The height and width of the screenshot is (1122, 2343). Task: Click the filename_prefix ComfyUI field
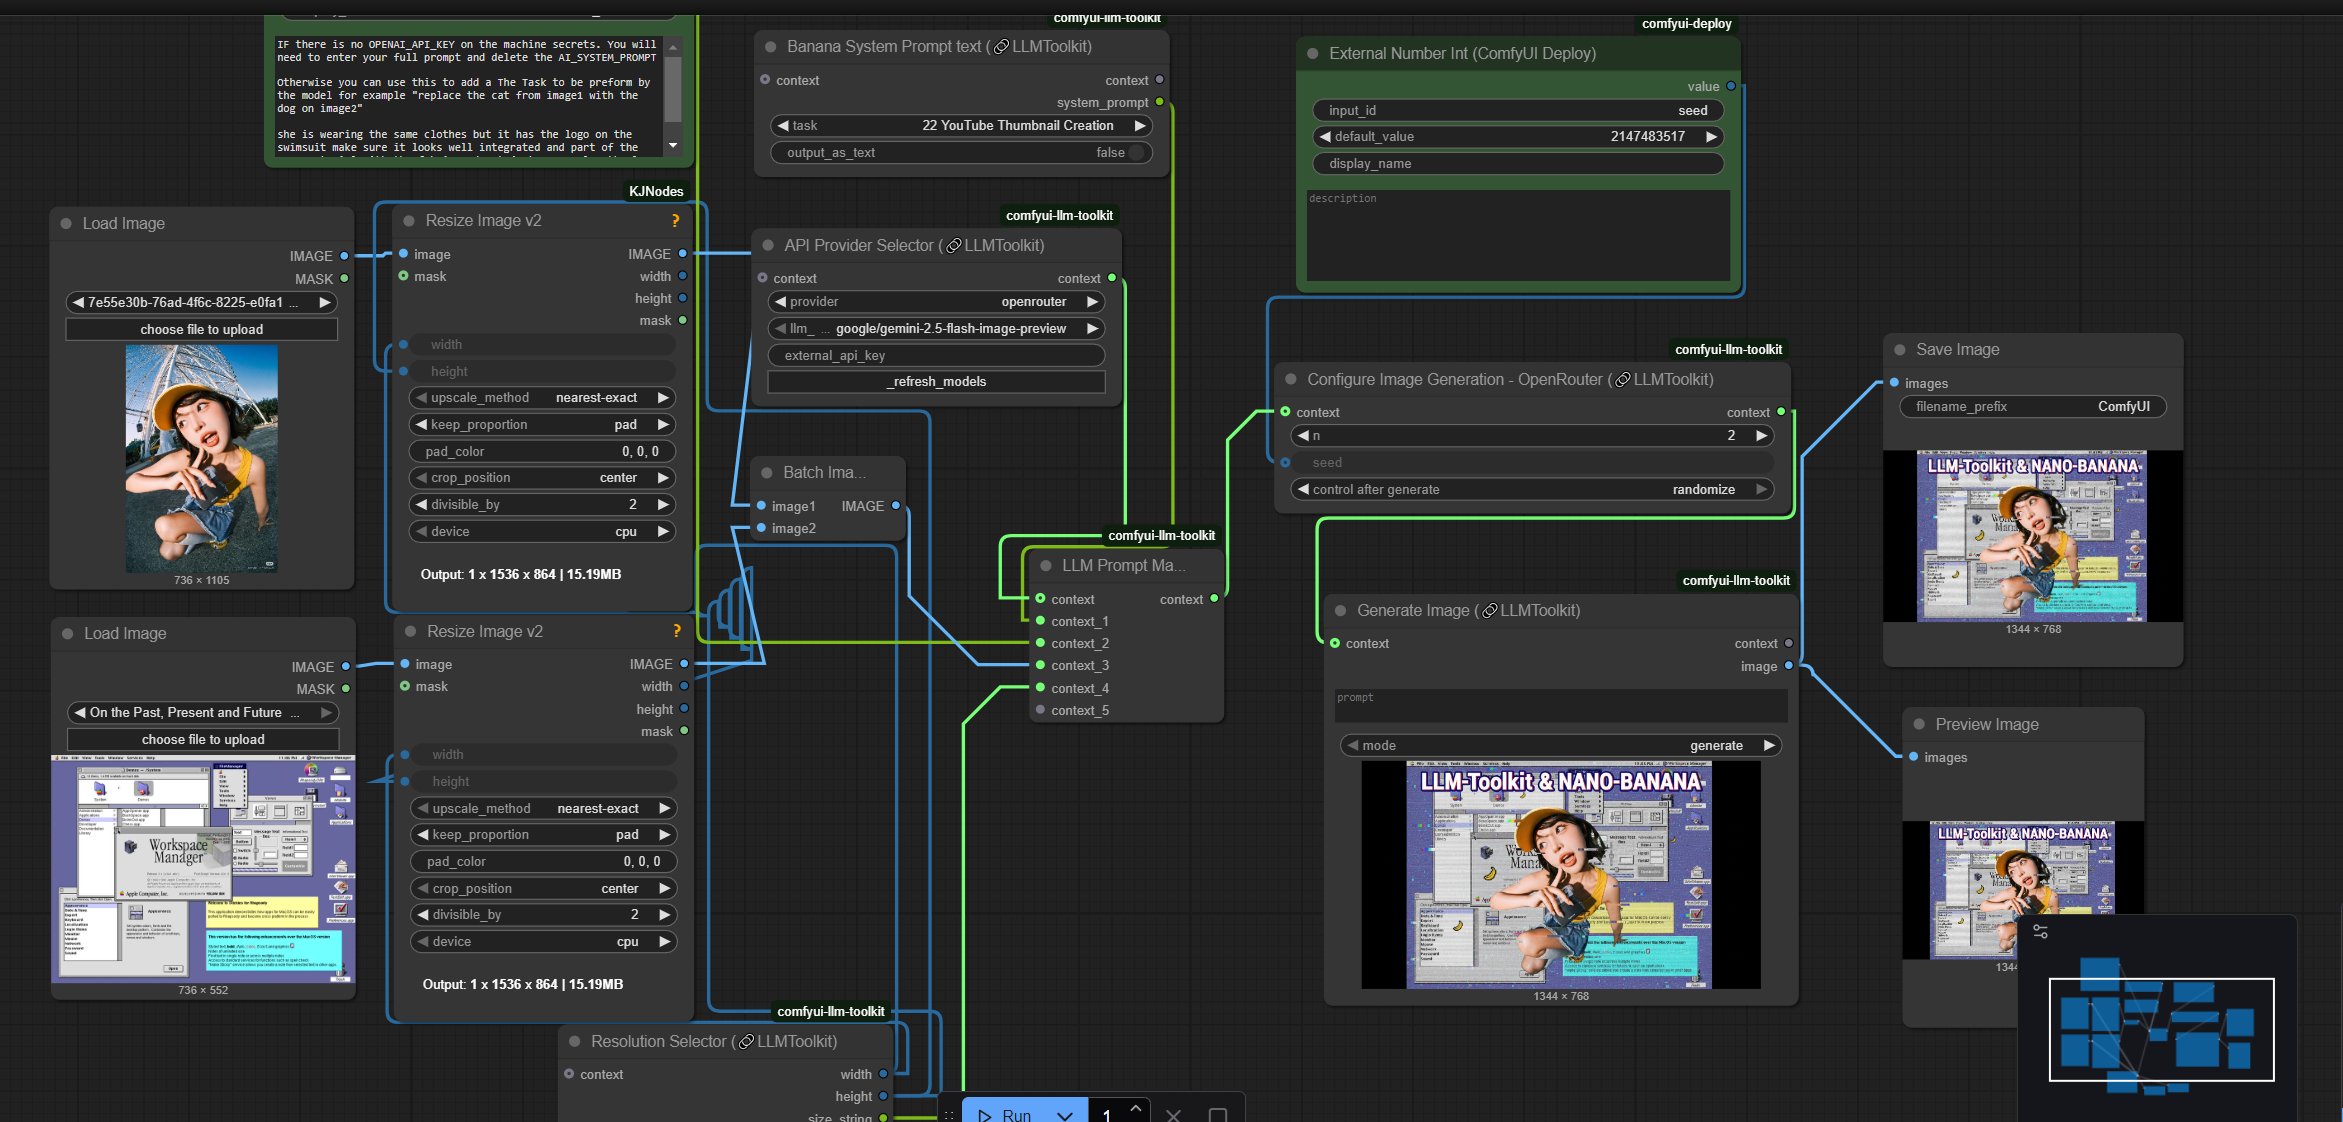click(2032, 406)
